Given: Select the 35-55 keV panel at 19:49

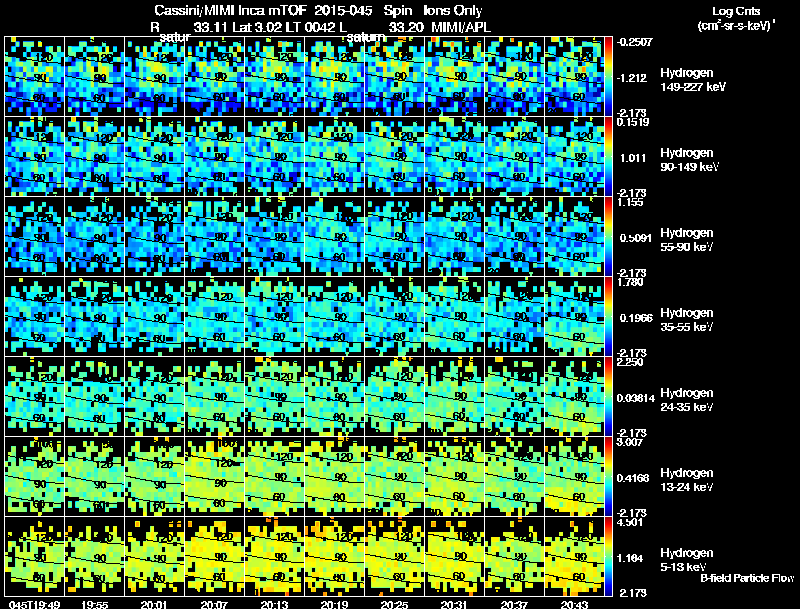Looking at the screenshot, I should click(34, 317).
